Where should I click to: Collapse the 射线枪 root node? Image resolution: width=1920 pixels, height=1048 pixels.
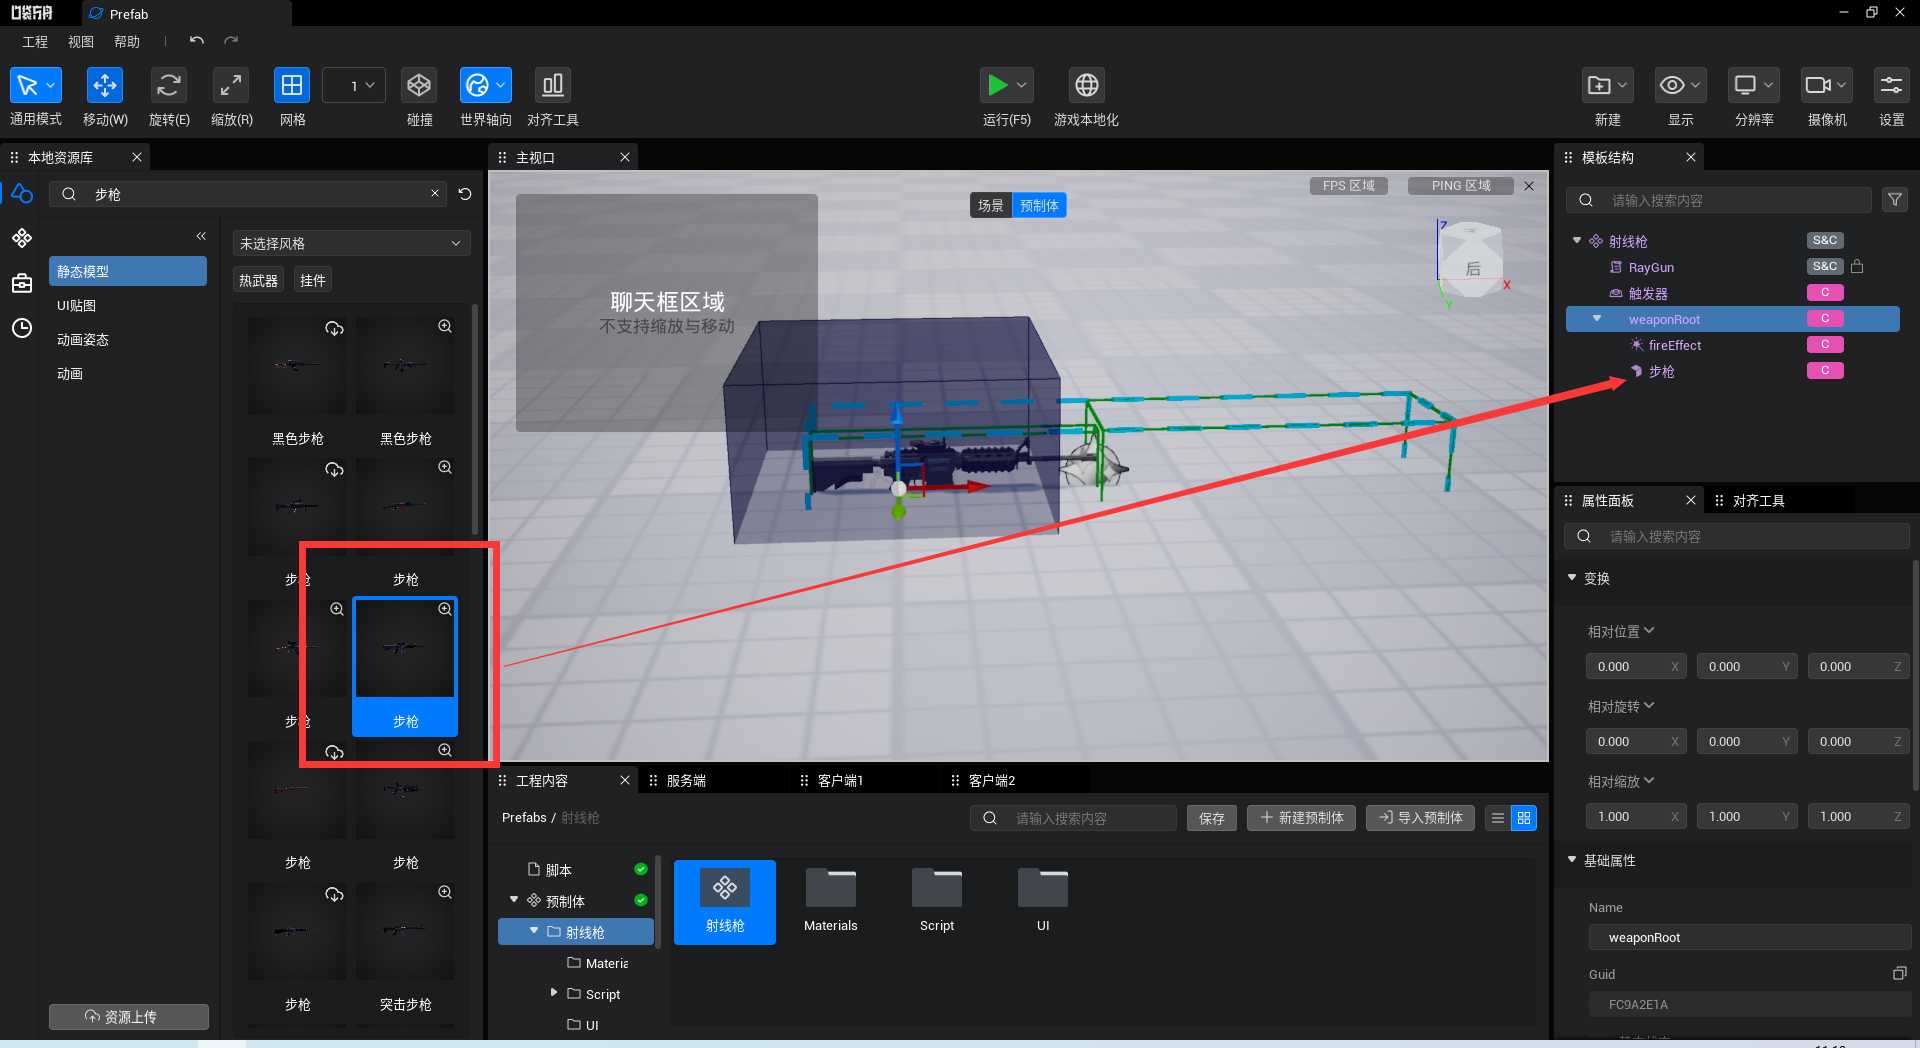pos(1577,241)
